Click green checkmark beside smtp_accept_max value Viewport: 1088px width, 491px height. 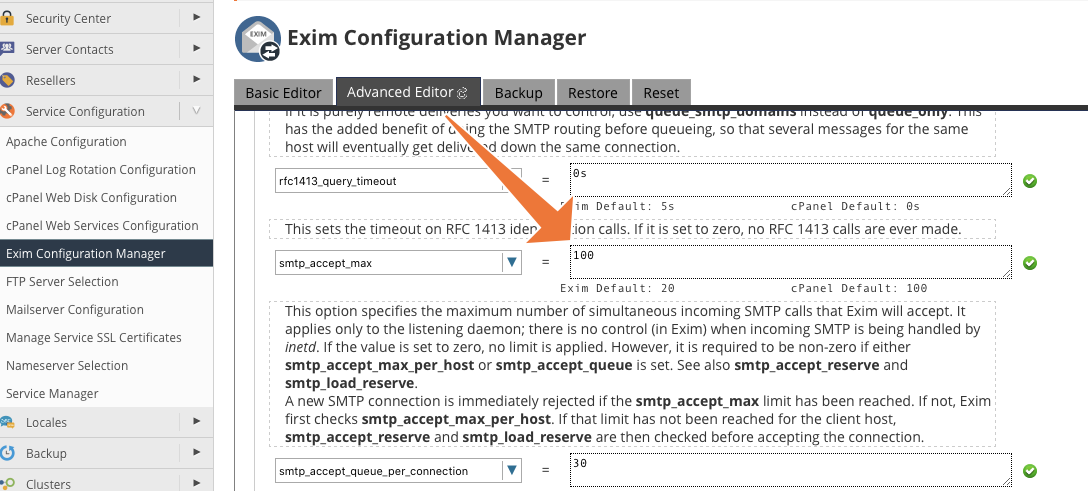pos(1030,263)
